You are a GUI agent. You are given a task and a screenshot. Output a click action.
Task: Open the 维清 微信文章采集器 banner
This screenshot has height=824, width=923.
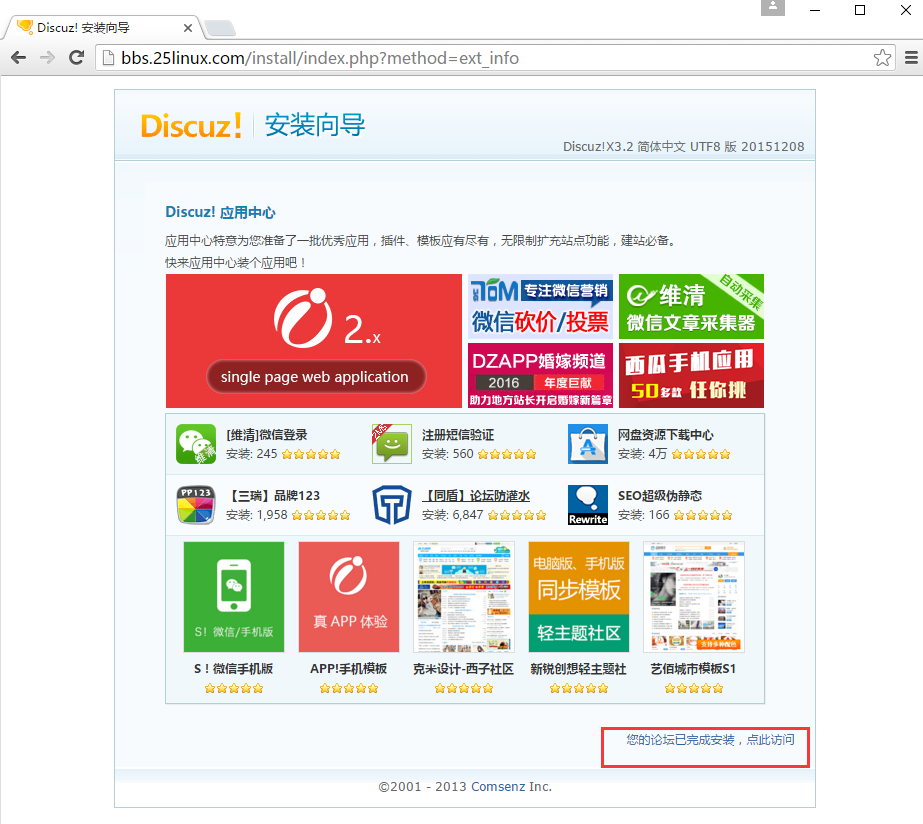691,307
